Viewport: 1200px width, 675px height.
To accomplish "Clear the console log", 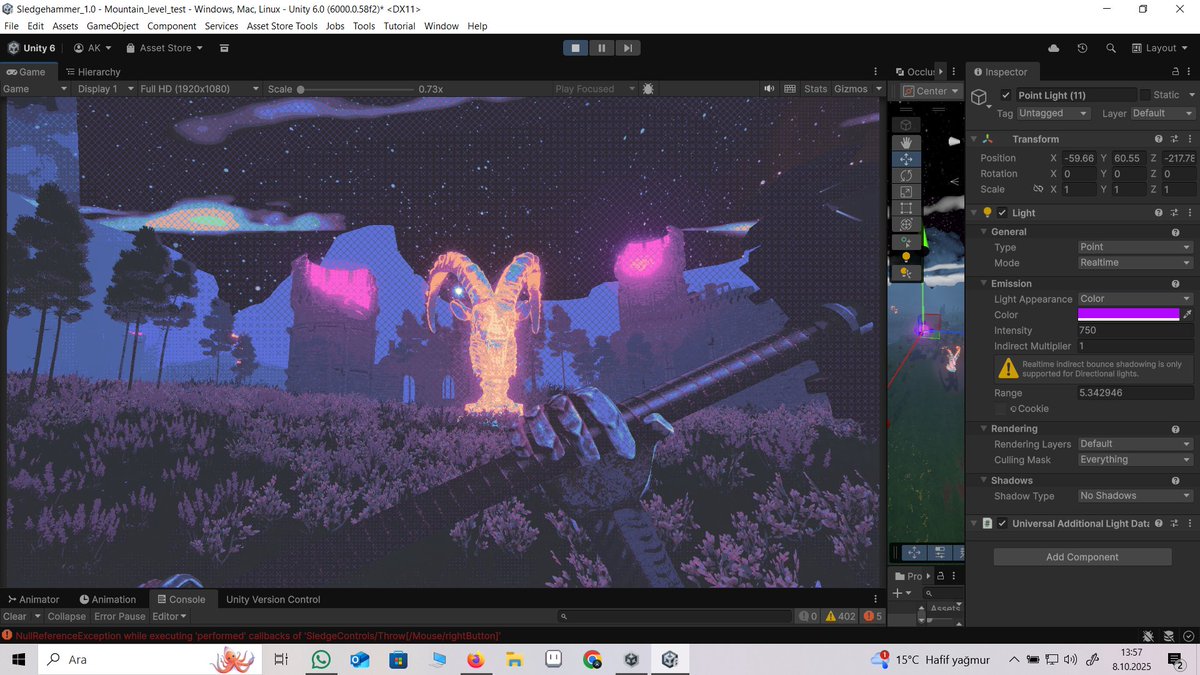I will pyautogui.click(x=15, y=617).
